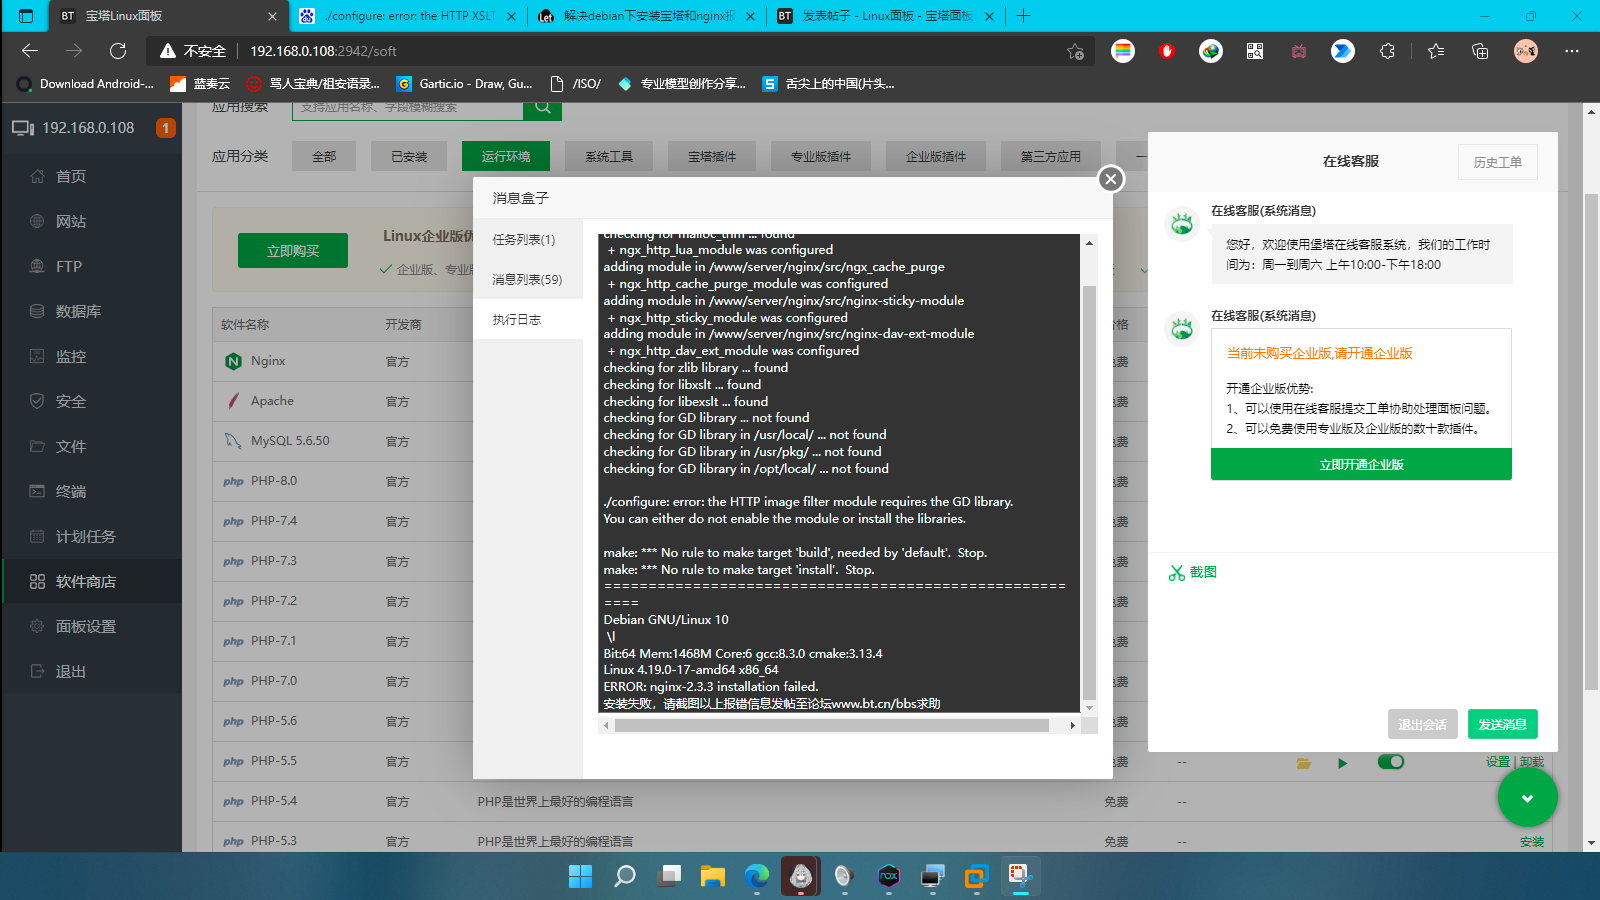Switch to 发表帖子 browser tab

coord(885,16)
